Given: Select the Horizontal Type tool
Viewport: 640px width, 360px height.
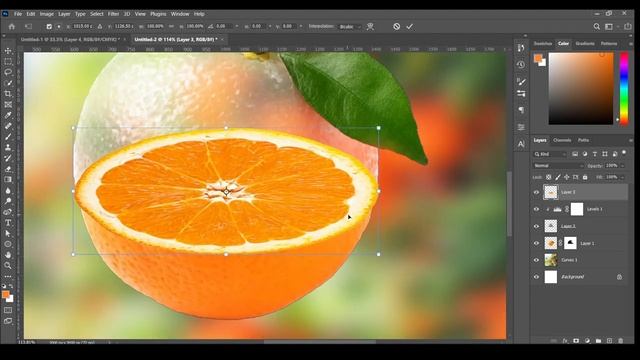Looking at the screenshot, I should click(x=8, y=223).
